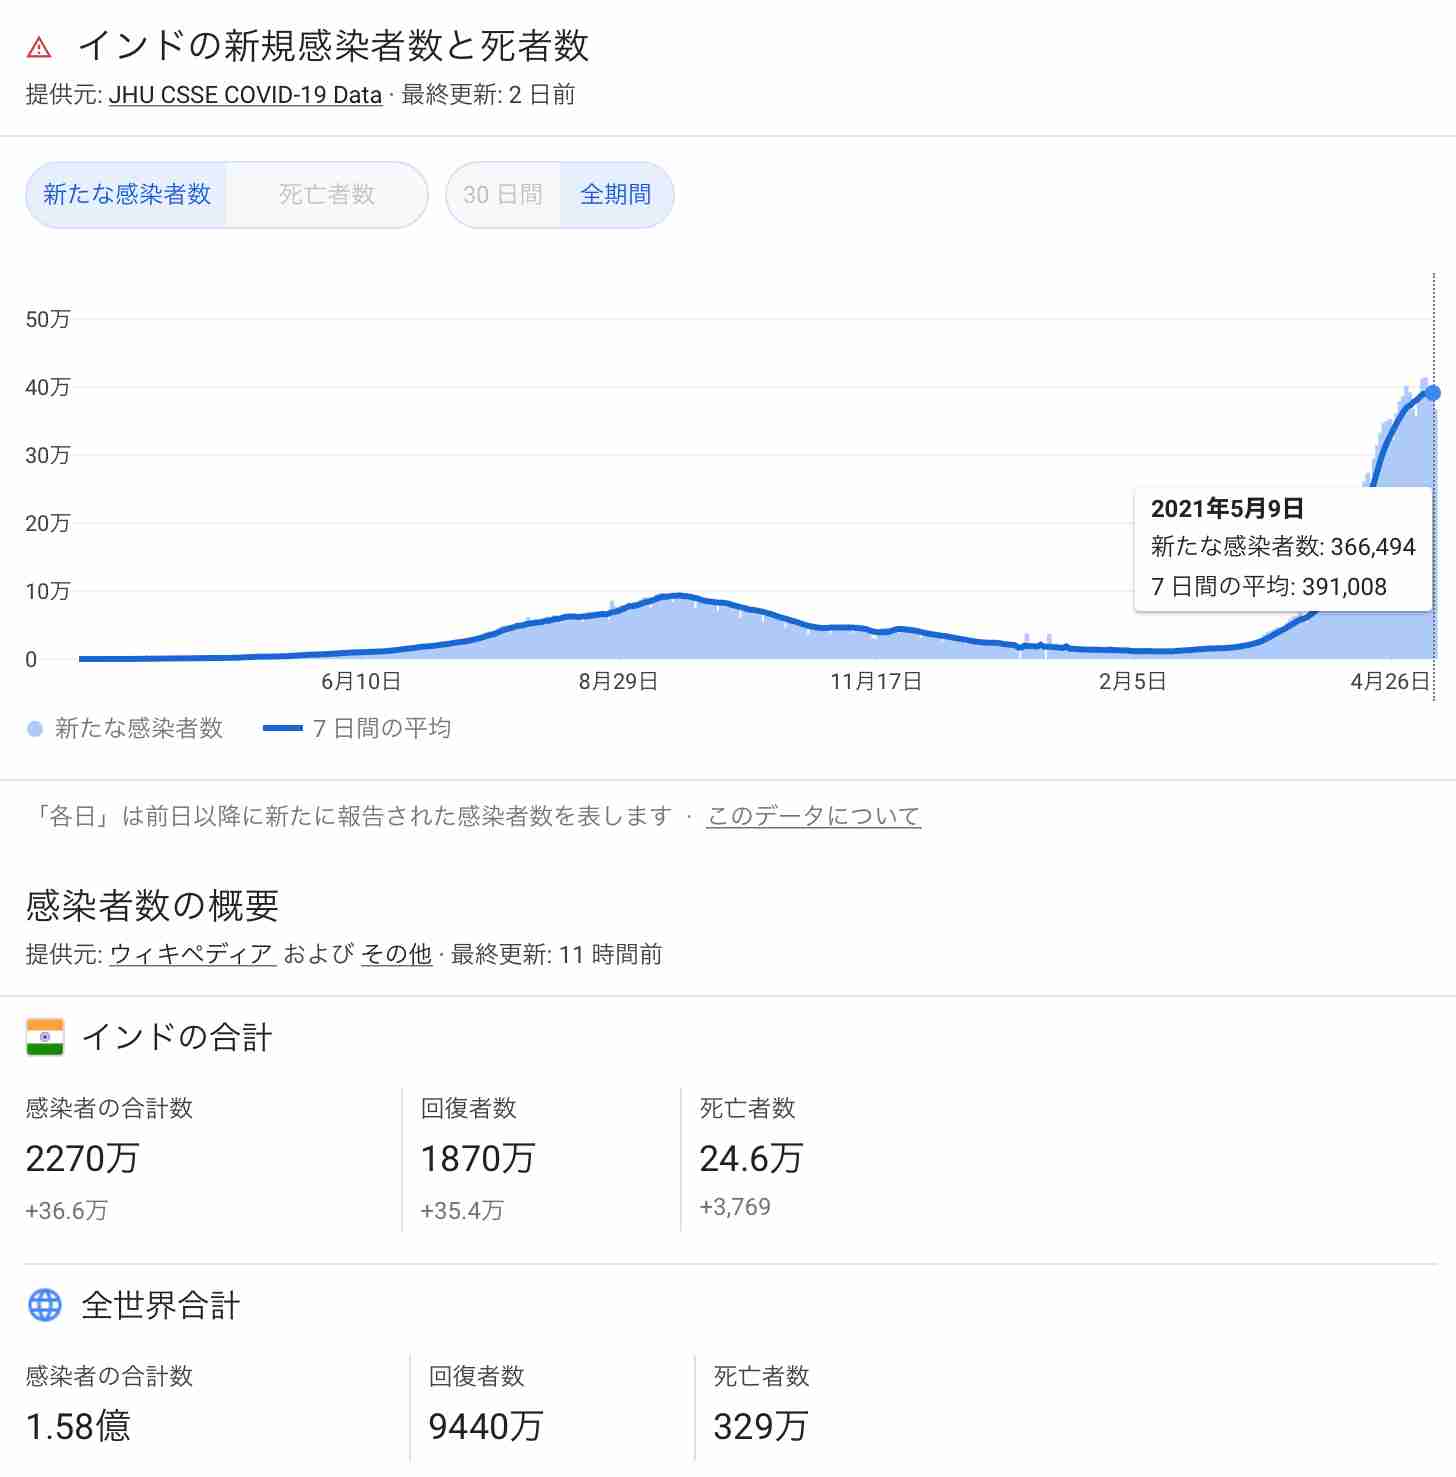The image size is (1456, 1477).
Task: Click India case increase +36.6万
Action: point(66,1211)
